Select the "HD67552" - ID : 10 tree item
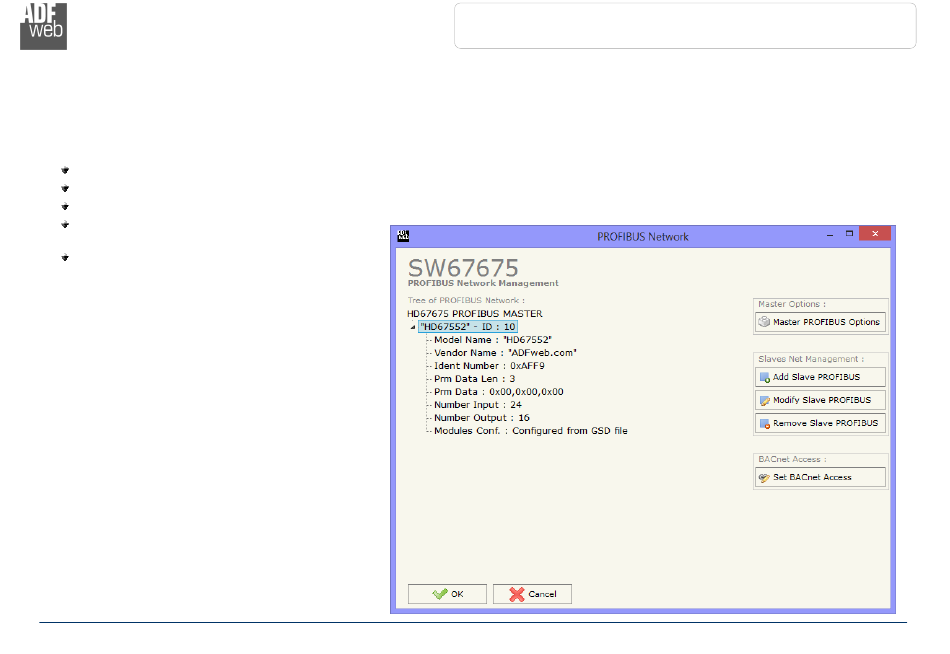Image resolution: width=950 pixels, height=654 pixels. [468, 327]
